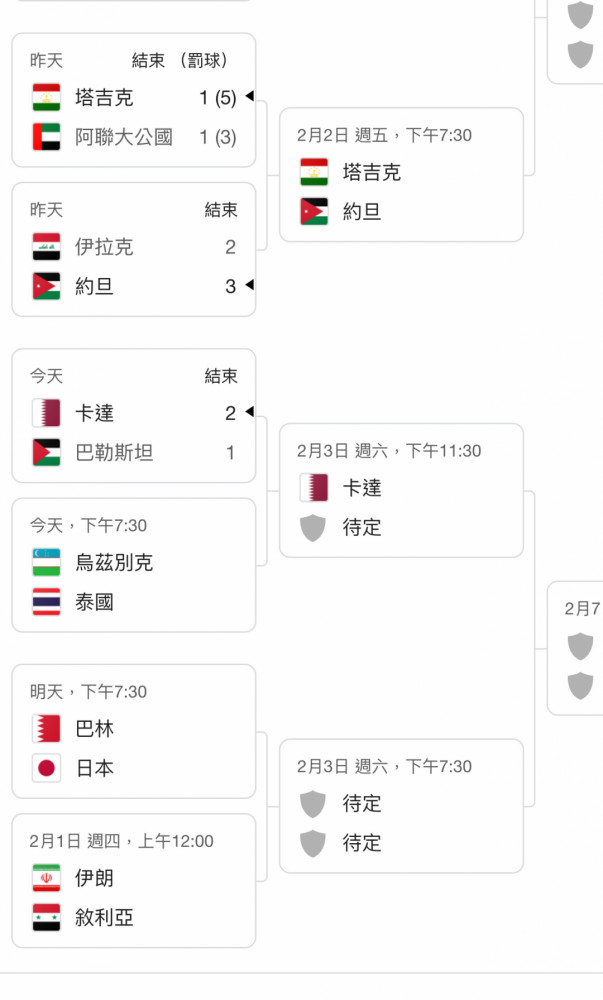Click the Iran flag icon

[x=47, y=878]
